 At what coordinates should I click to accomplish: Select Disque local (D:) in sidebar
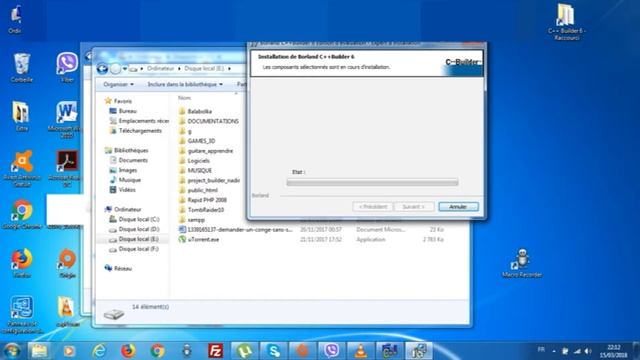pyautogui.click(x=134, y=229)
